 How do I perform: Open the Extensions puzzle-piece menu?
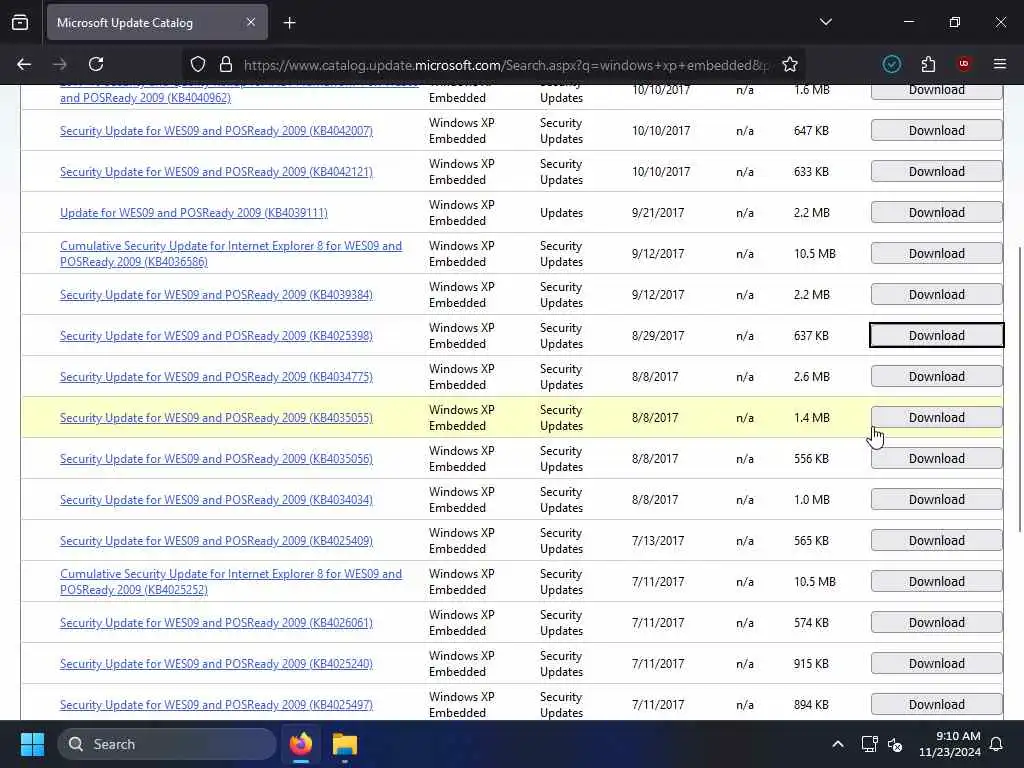[x=928, y=64]
